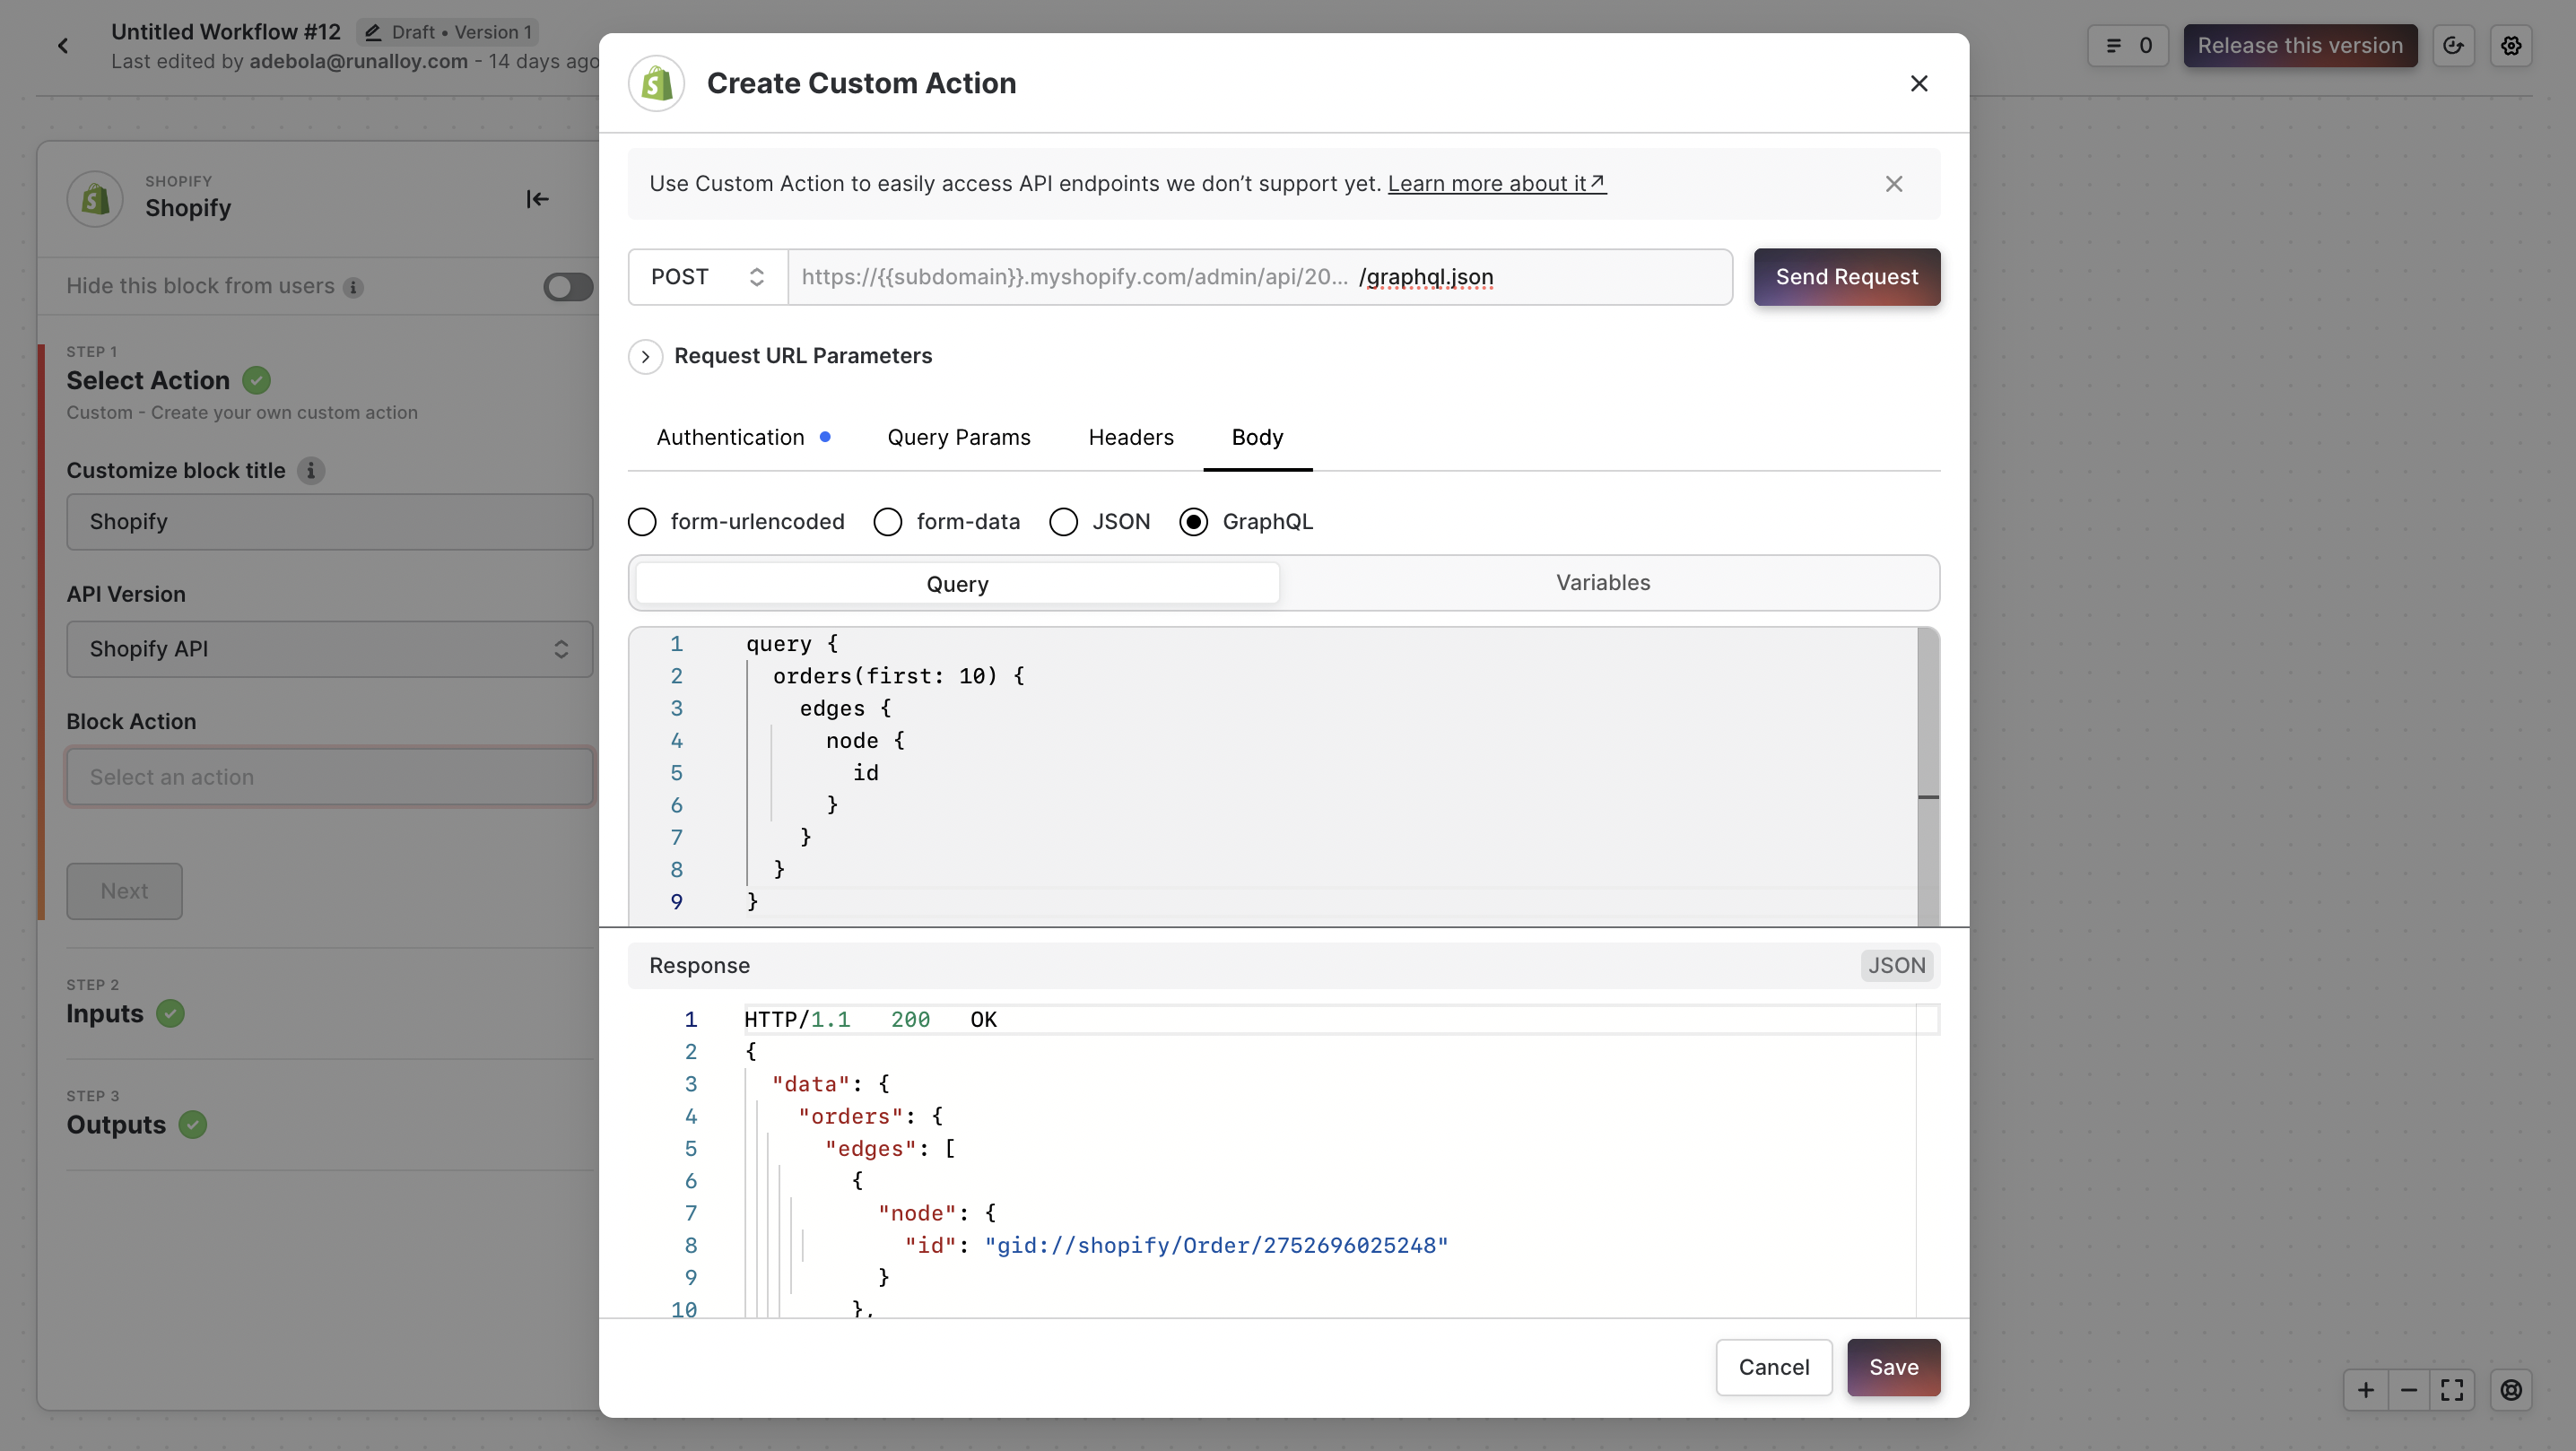
Task: Toggle Hide this block from users
Action: tap(567, 287)
